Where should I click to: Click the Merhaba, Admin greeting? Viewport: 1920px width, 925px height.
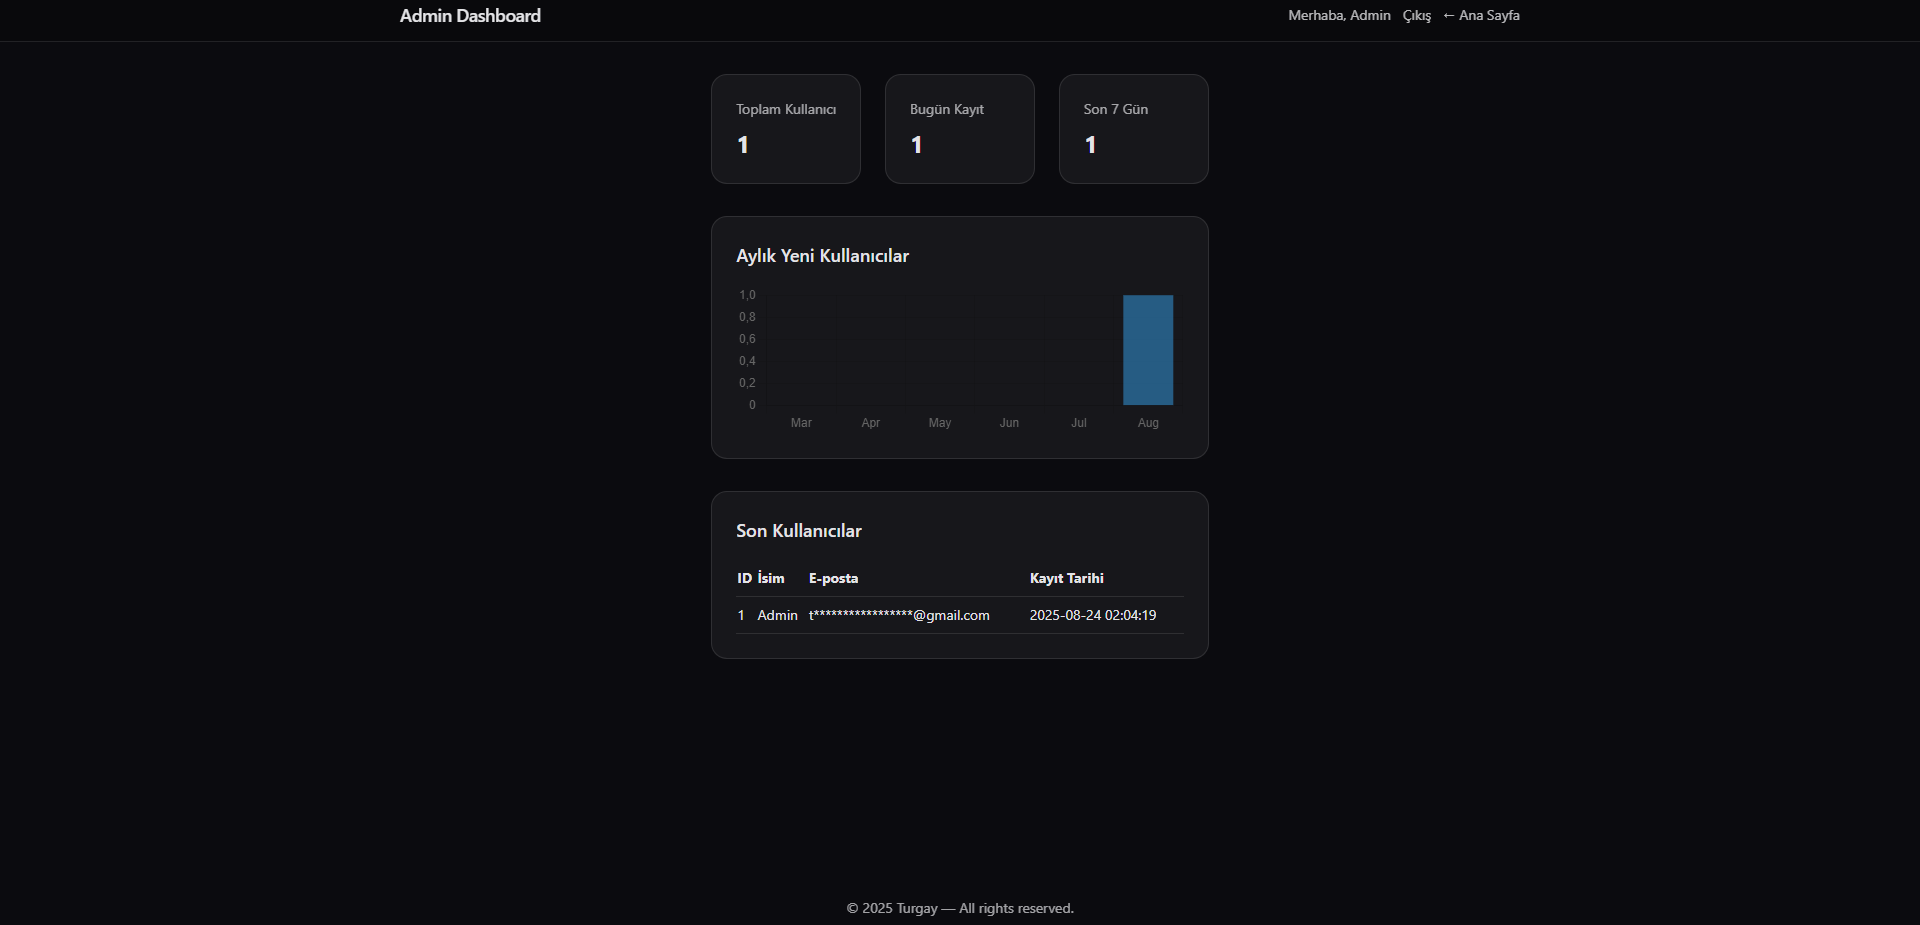(1339, 16)
